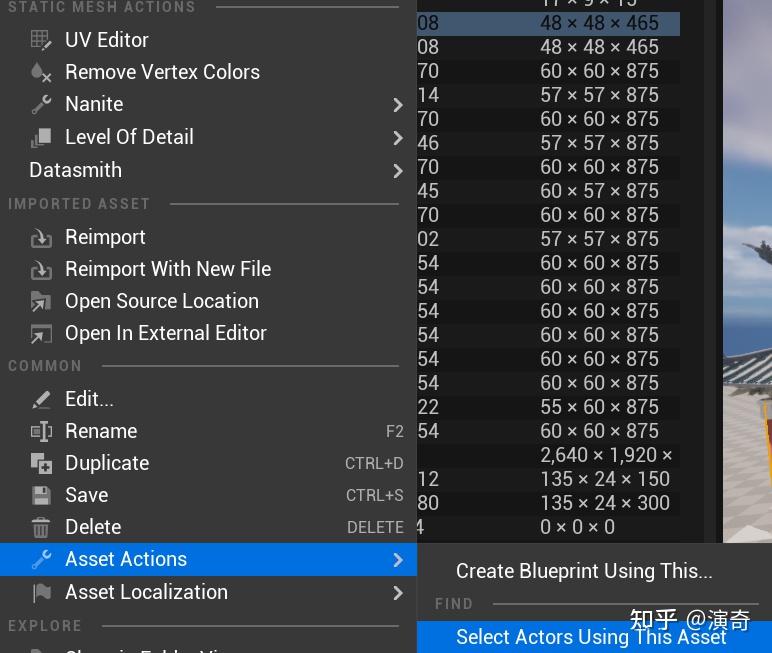Image resolution: width=772 pixels, height=653 pixels.
Task: Choose Save from the context menu
Action: (x=86, y=495)
